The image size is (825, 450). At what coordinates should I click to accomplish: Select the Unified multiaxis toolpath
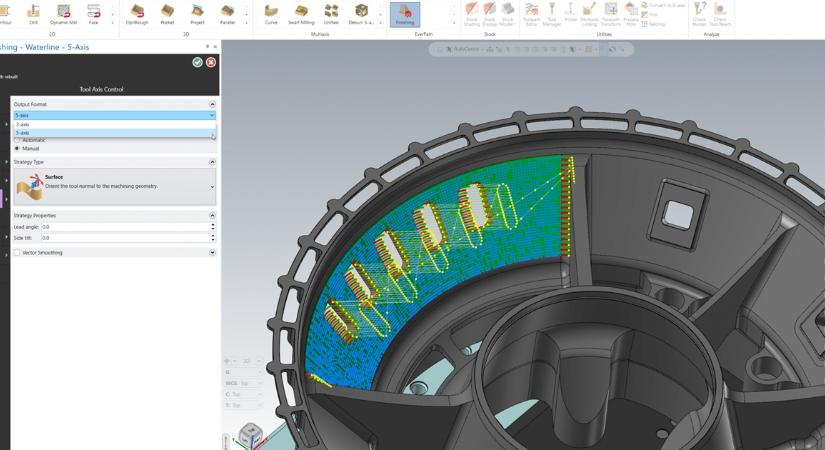(x=331, y=14)
